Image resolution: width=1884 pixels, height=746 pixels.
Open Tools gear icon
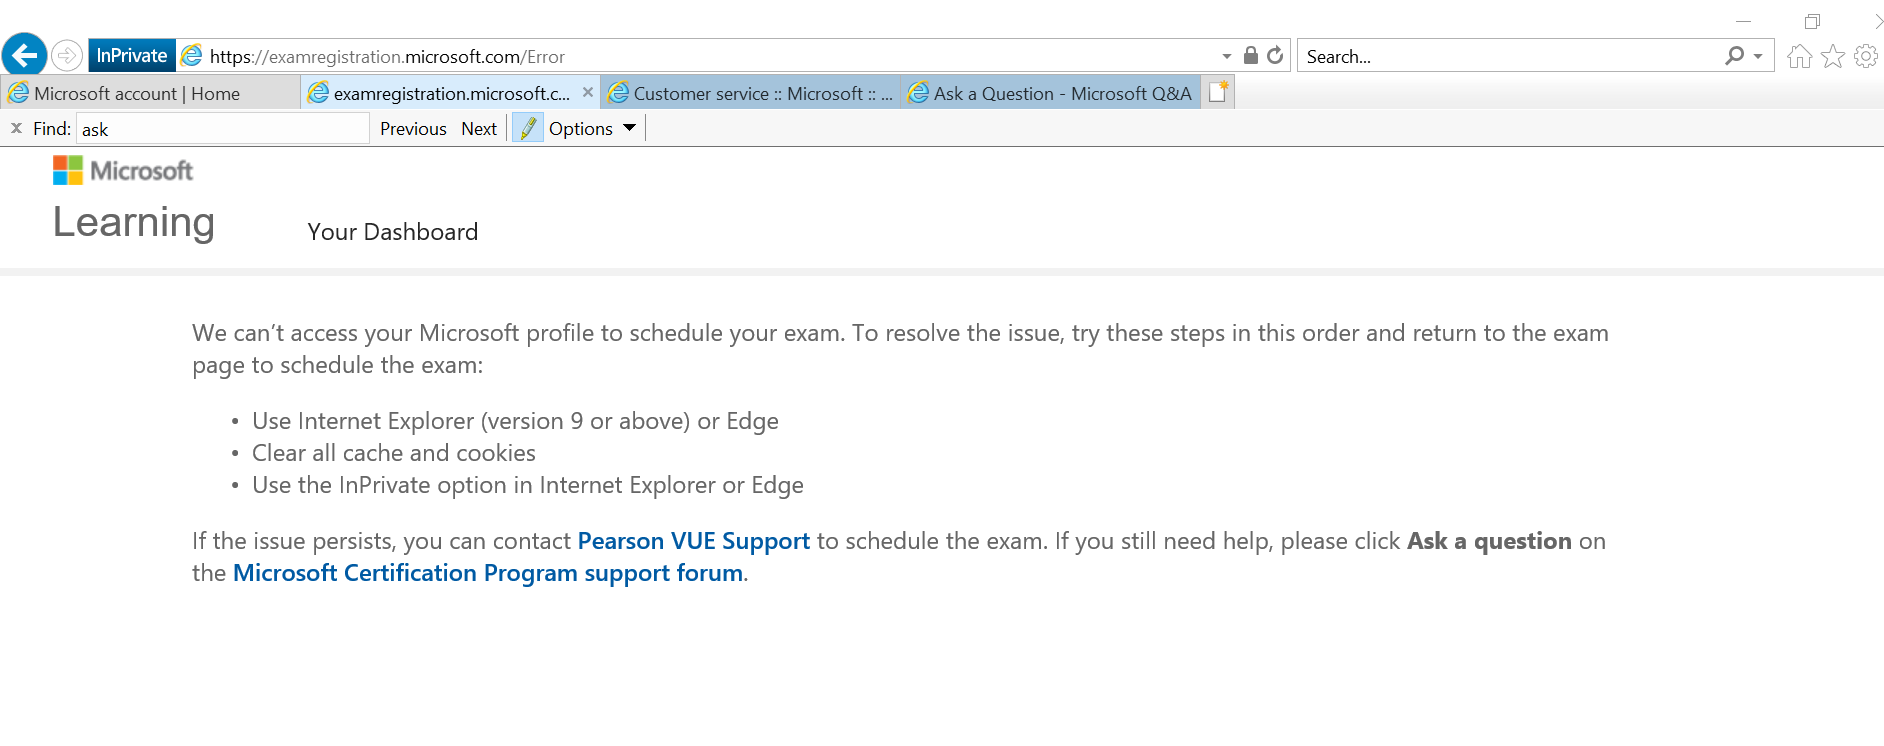tap(1866, 56)
